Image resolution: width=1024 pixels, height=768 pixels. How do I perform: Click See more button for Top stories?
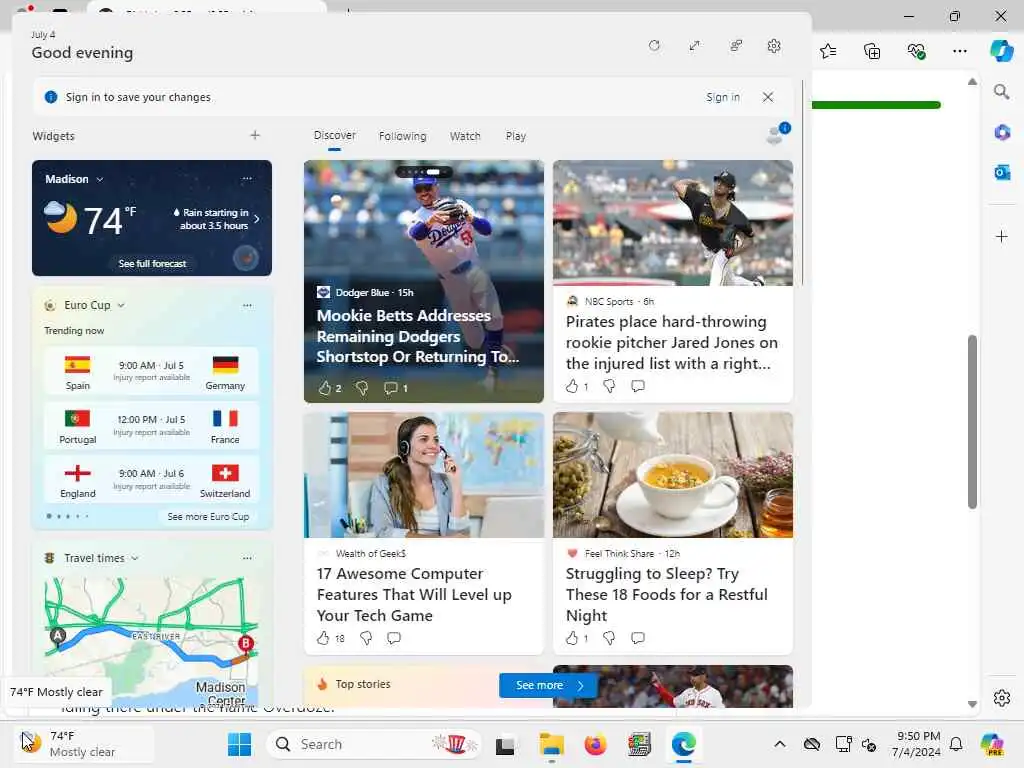pos(547,685)
